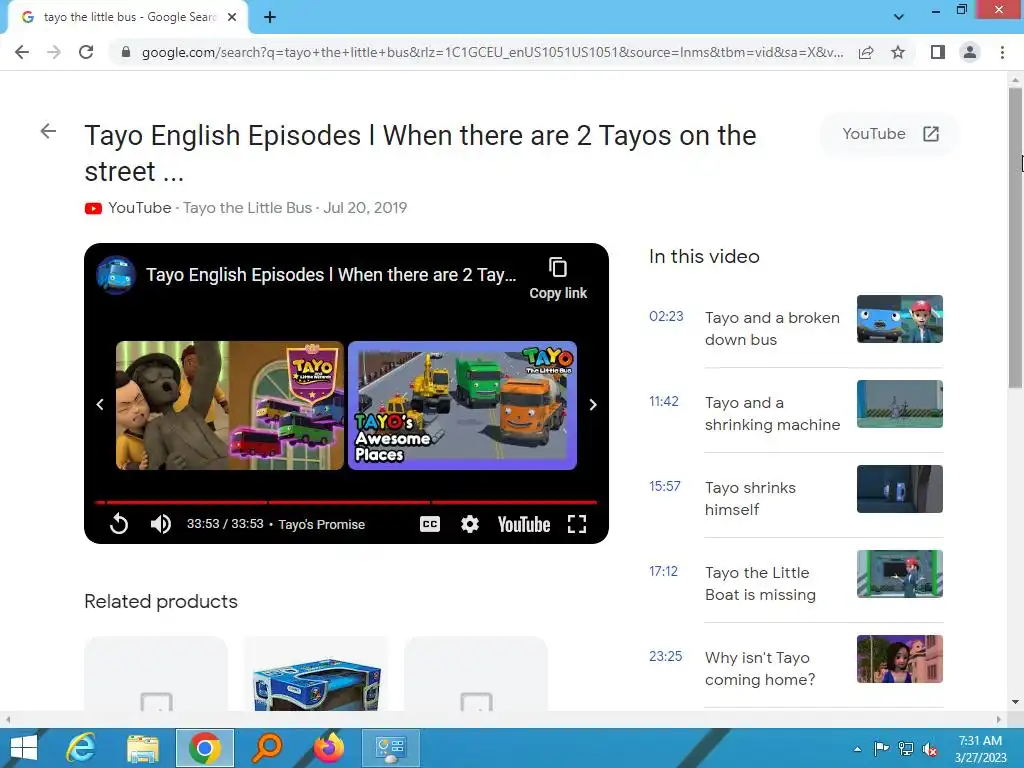Copy link of the video

558,278
